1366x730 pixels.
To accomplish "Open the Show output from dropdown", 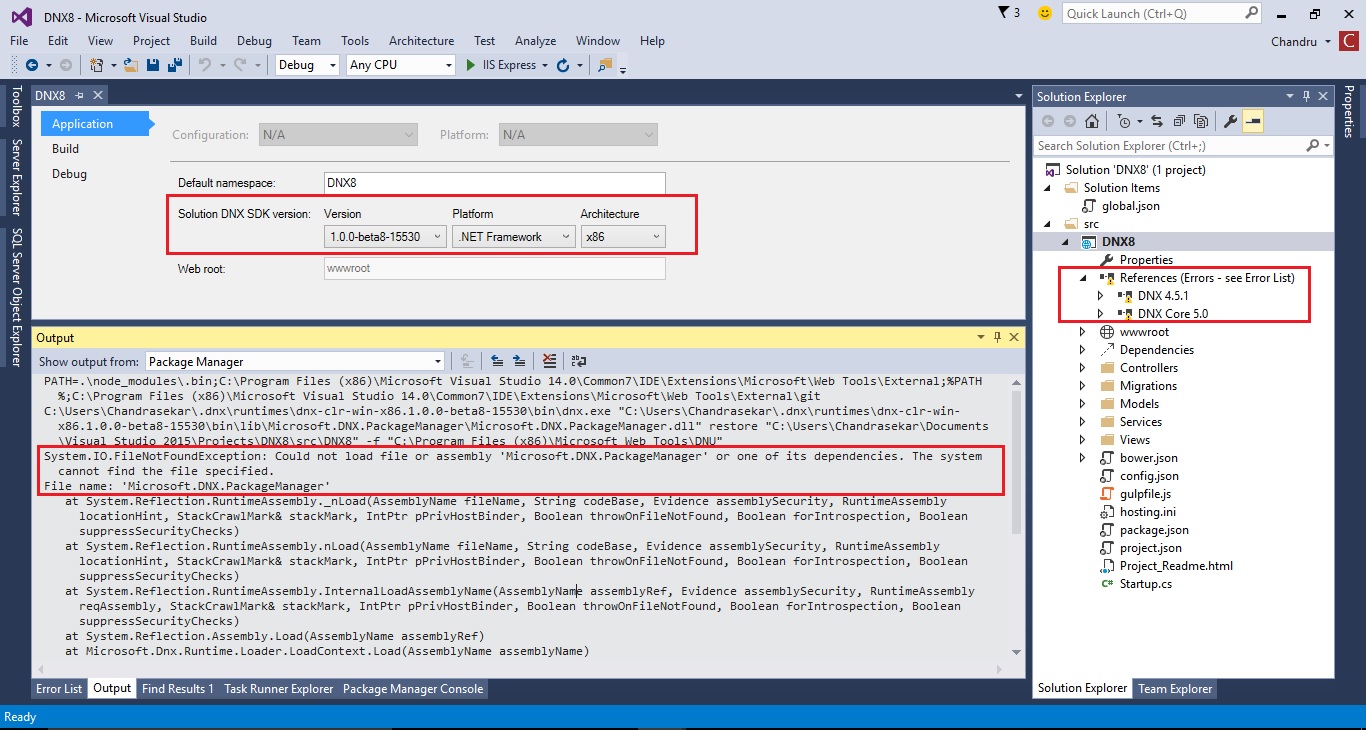I will tap(295, 361).
